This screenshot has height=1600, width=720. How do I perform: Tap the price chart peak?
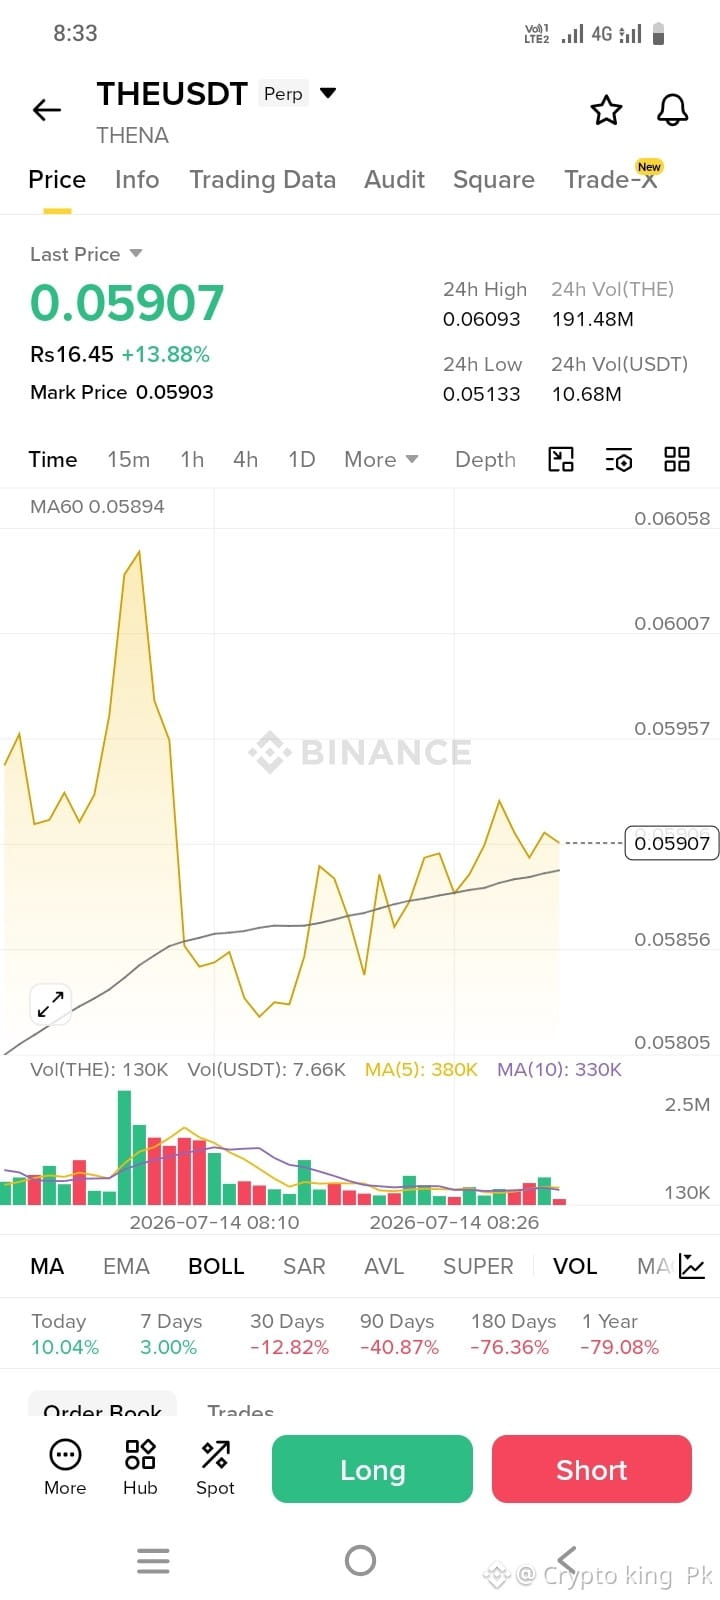(138, 552)
